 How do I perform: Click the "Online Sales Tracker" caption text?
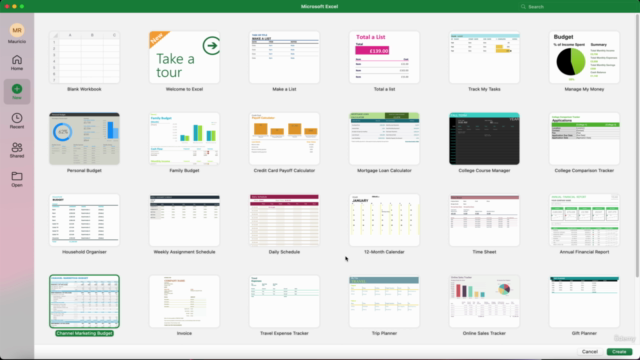point(484,333)
